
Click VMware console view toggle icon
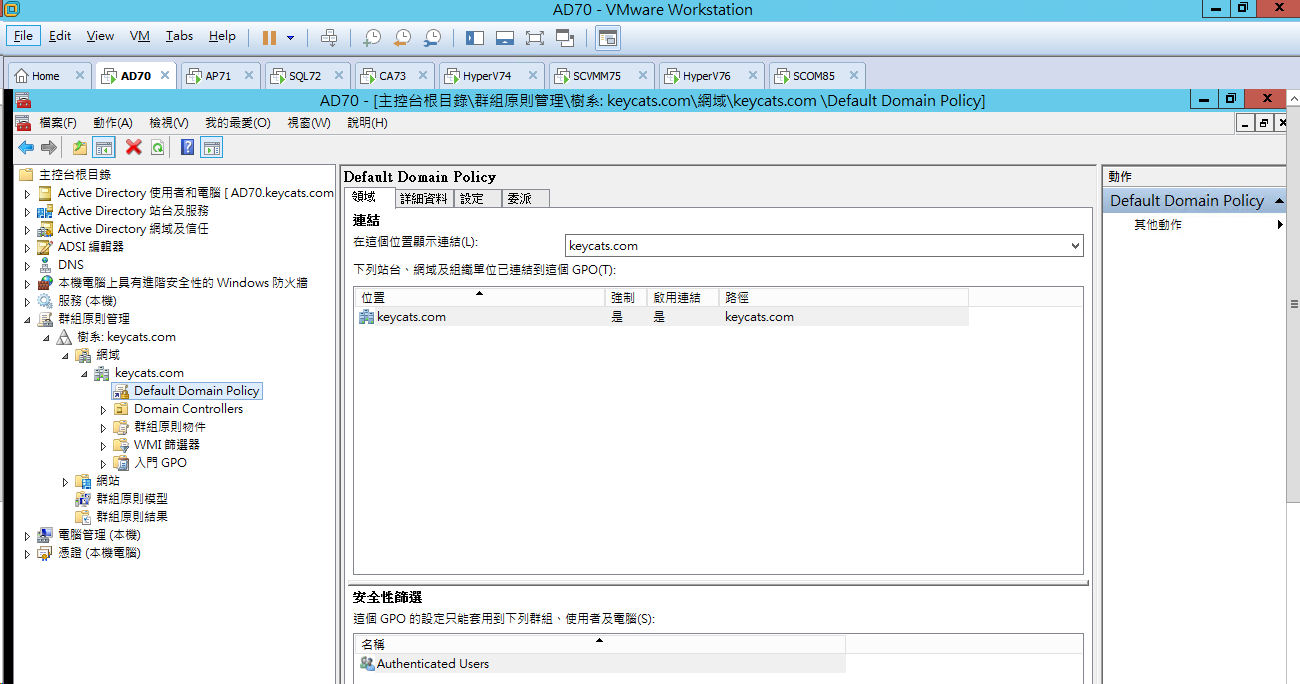point(608,38)
